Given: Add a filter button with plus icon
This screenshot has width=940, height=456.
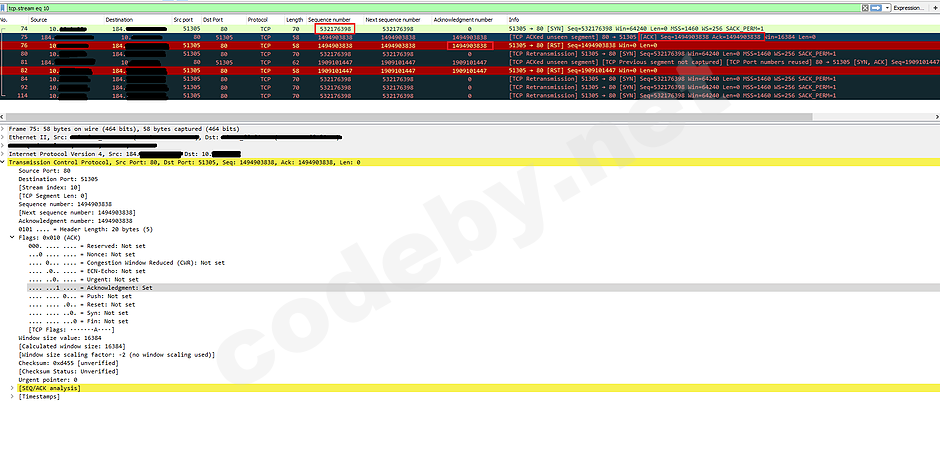Looking at the screenshot, I should 935,8.
